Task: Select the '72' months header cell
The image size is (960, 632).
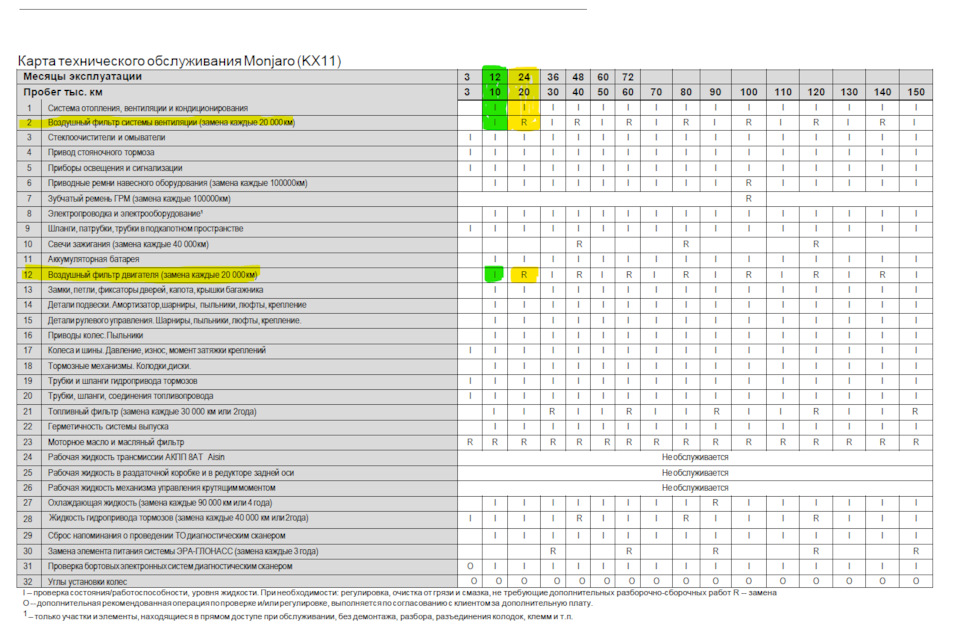Action: pos(628,77)
